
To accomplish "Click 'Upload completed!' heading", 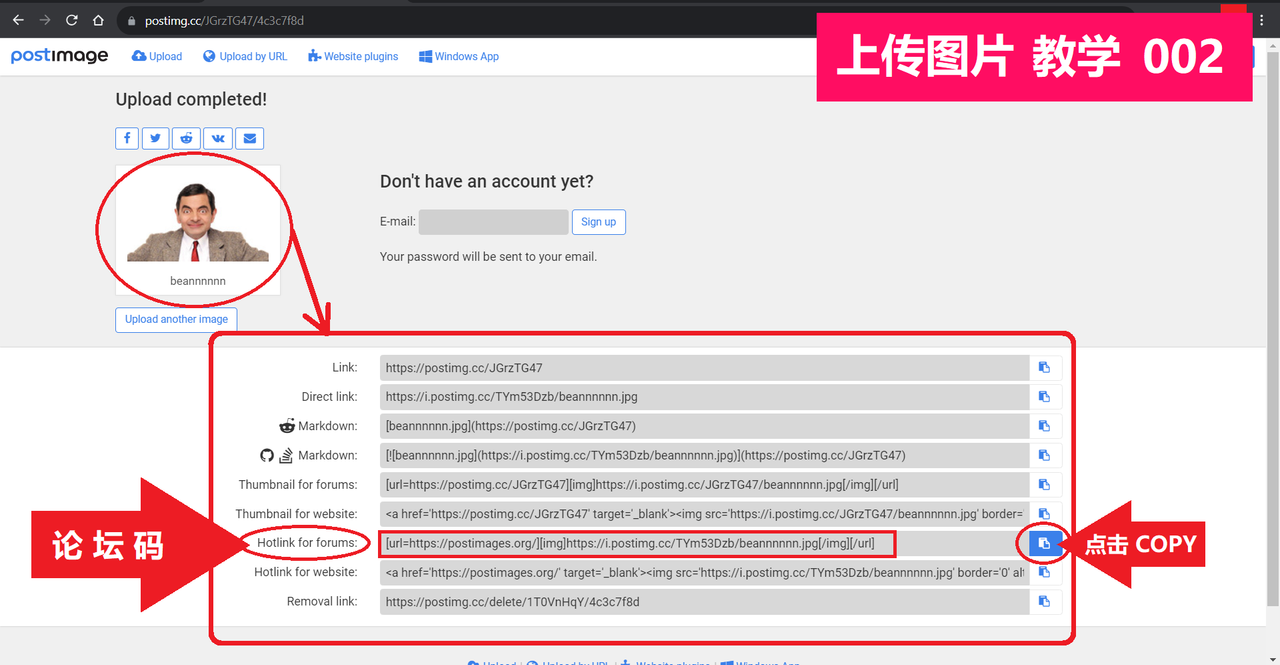I will pos(191,100).
